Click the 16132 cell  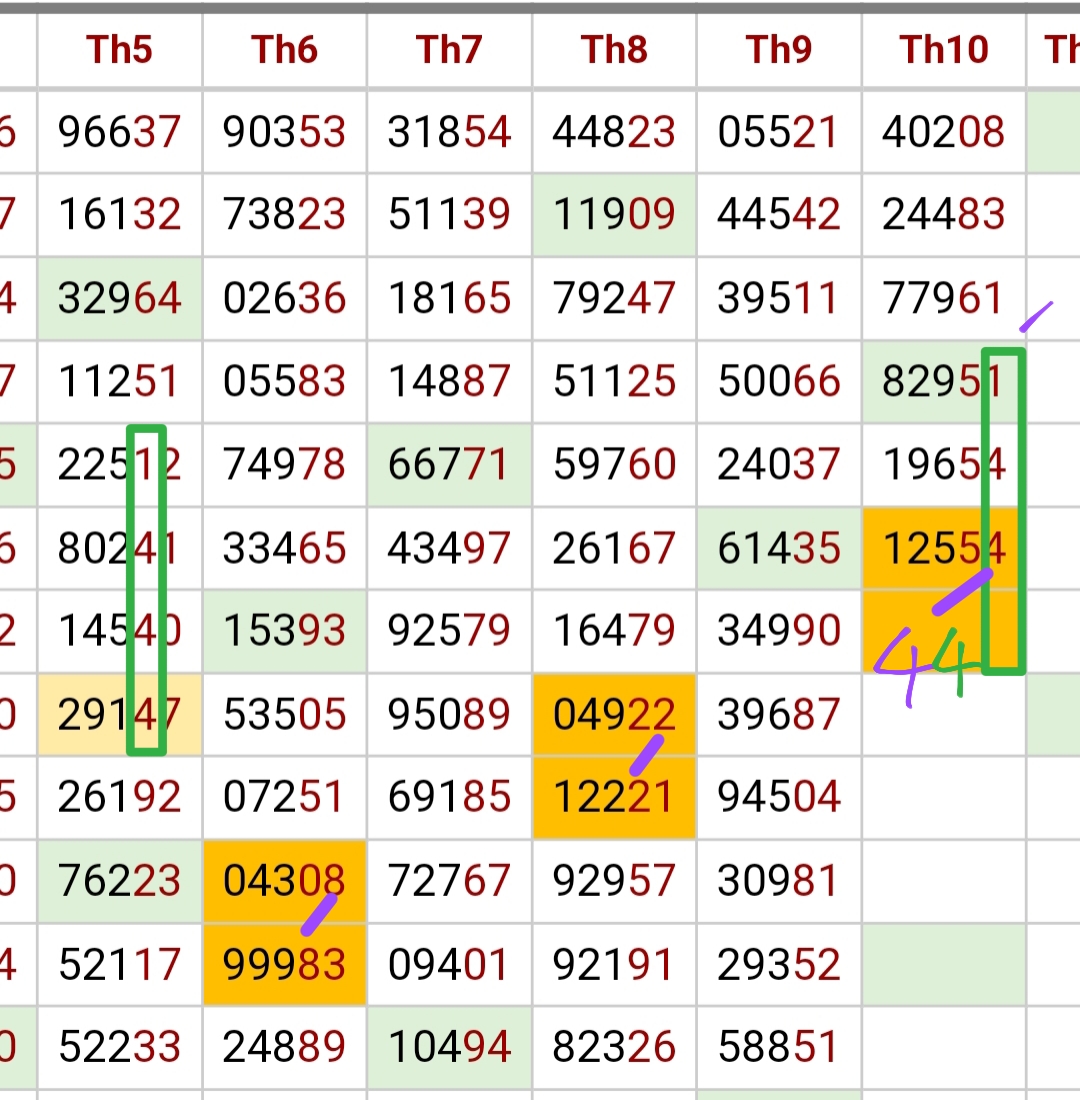(x=119, y=215)
